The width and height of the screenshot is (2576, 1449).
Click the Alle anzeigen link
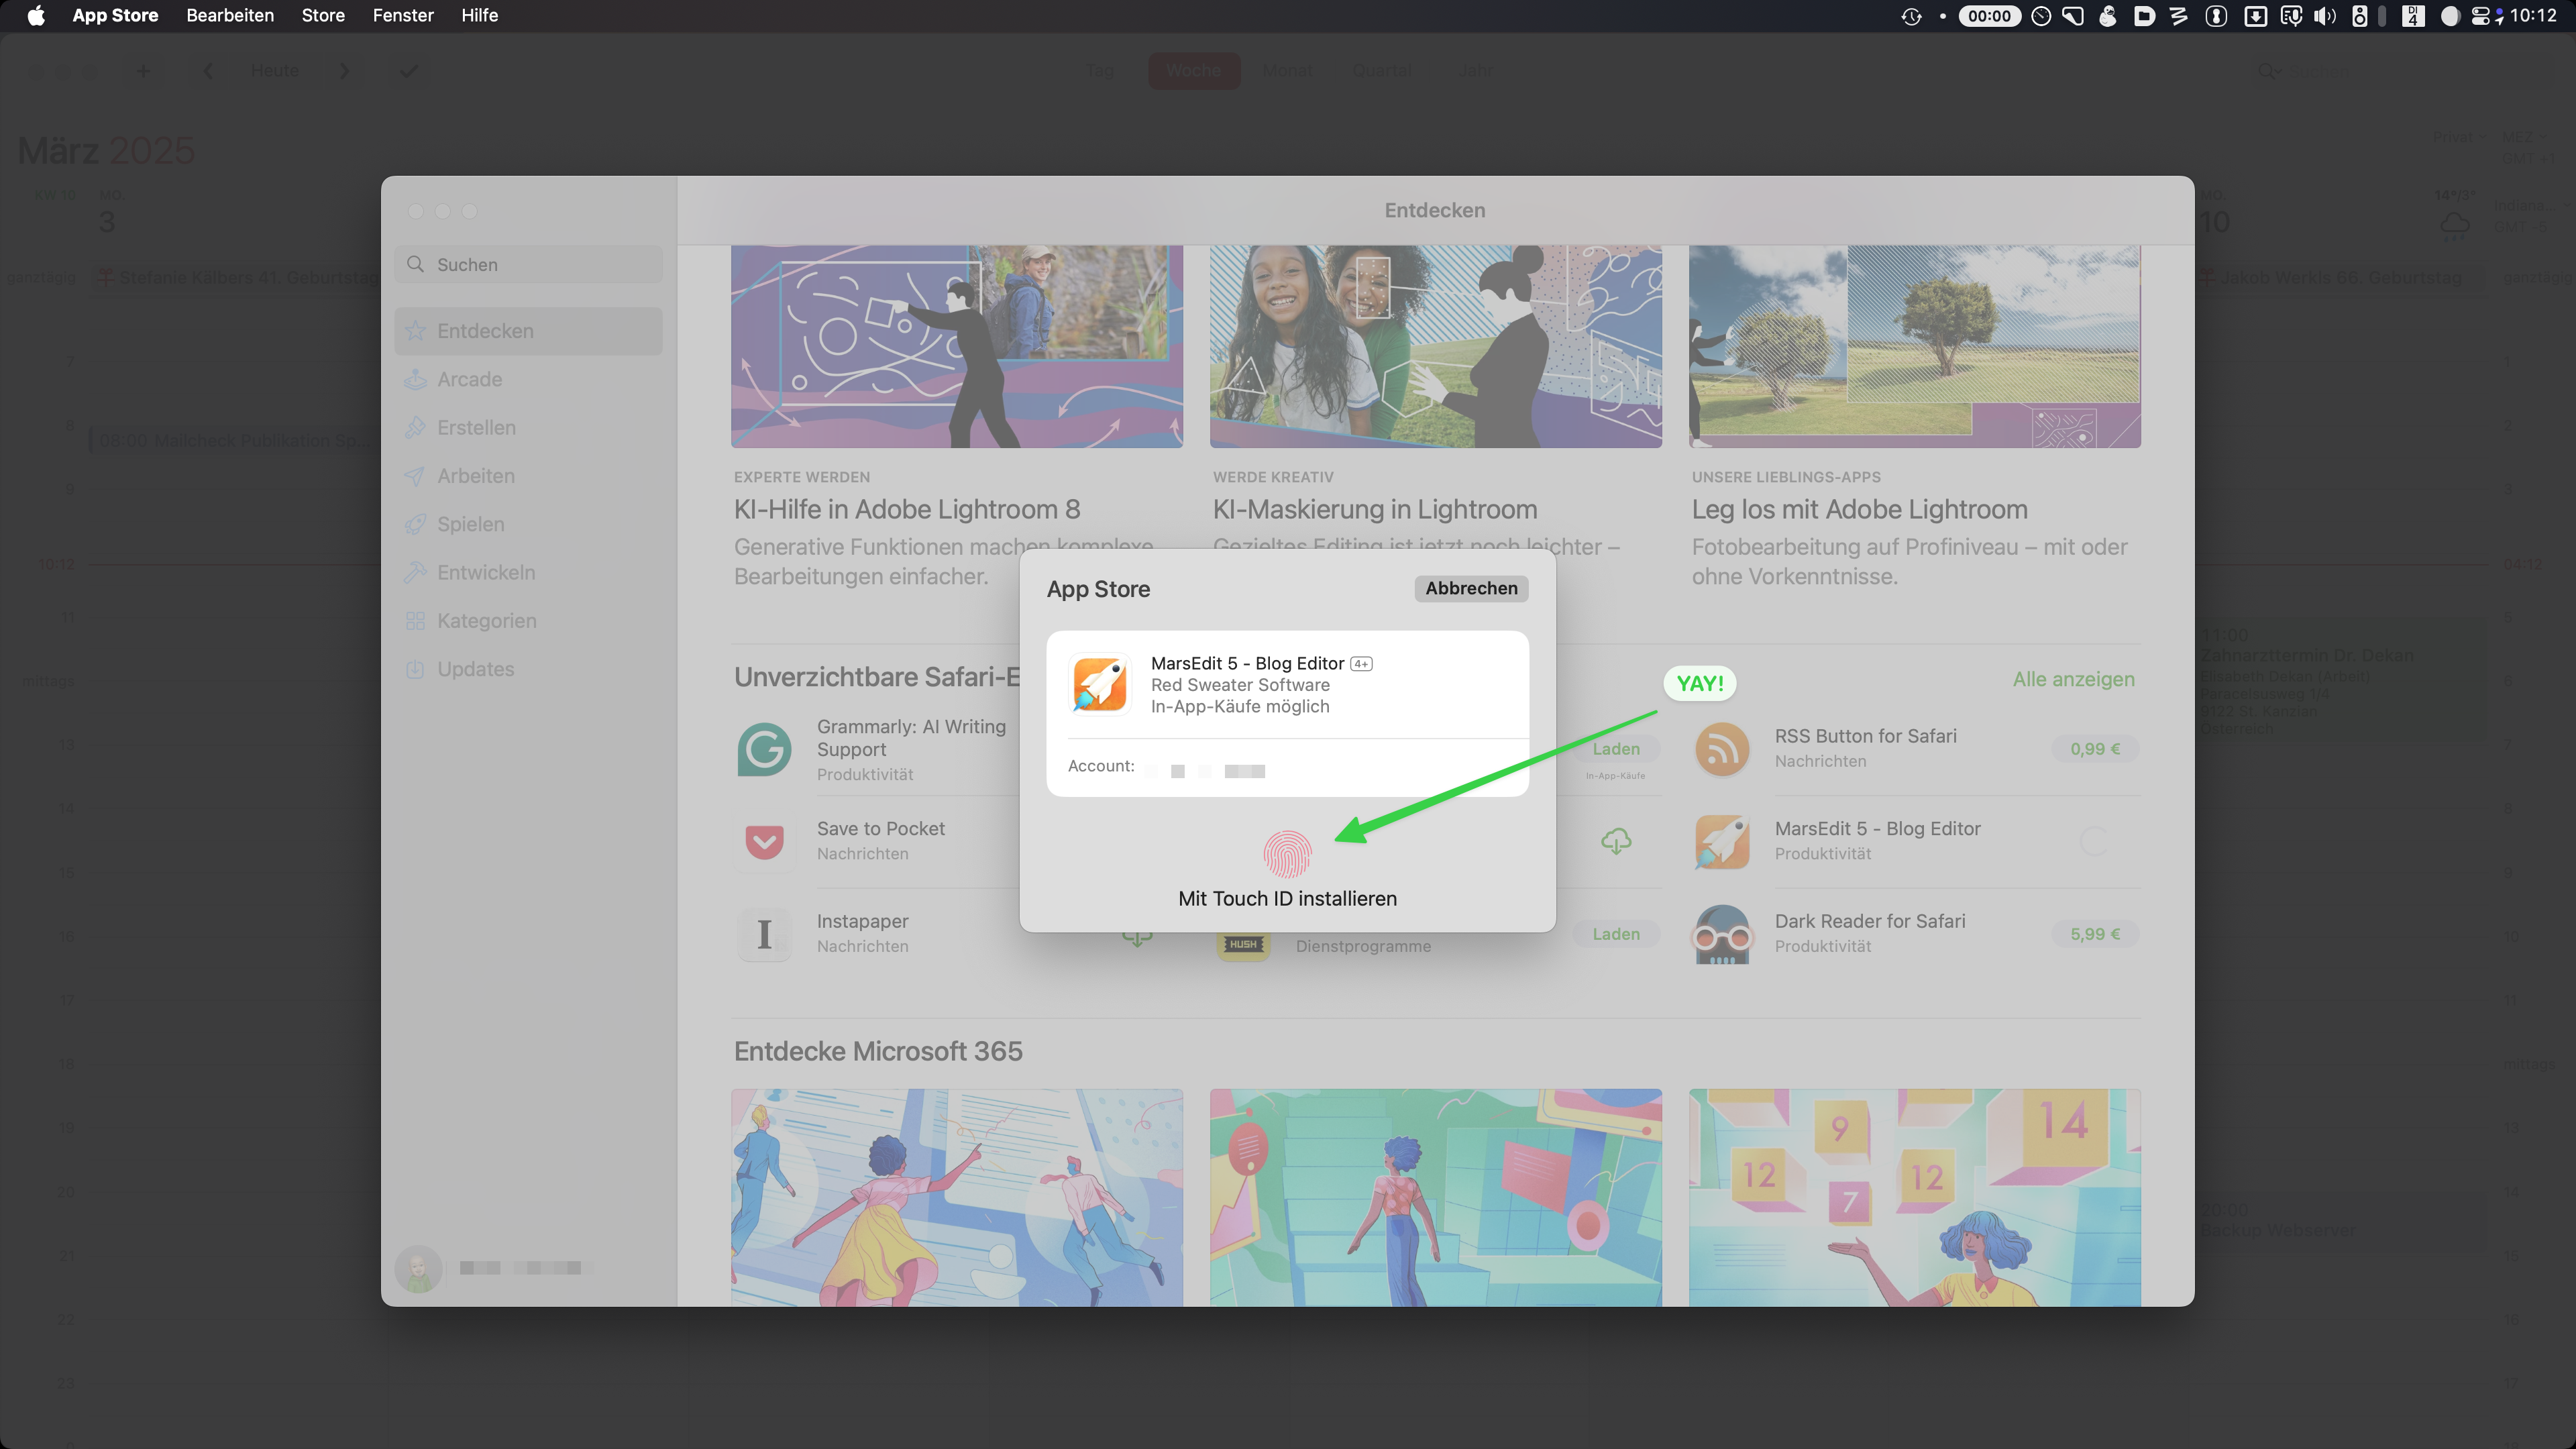[2073, 679]
